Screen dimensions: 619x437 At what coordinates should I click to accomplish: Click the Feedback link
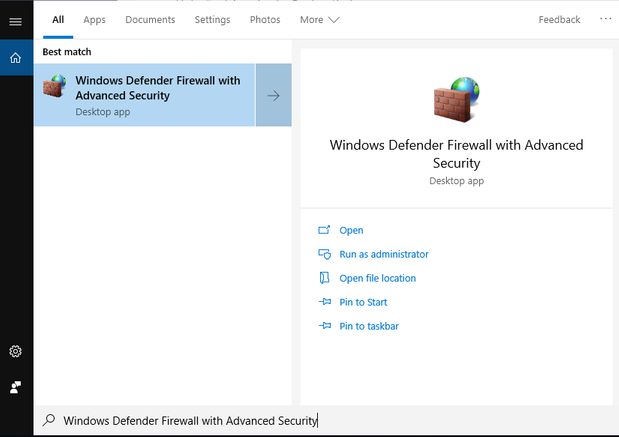559,20
